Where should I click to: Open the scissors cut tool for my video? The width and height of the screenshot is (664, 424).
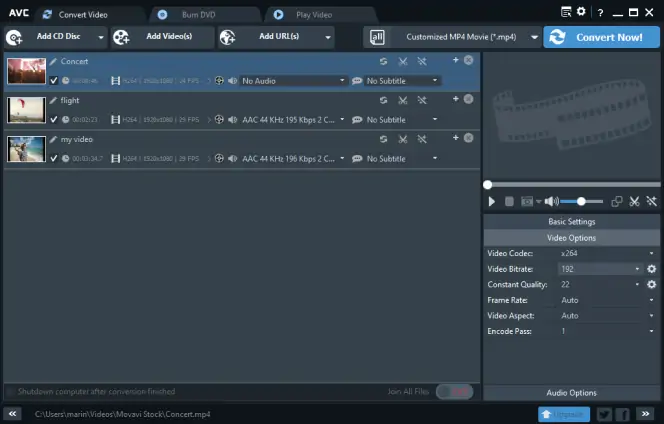pos(403,139)
